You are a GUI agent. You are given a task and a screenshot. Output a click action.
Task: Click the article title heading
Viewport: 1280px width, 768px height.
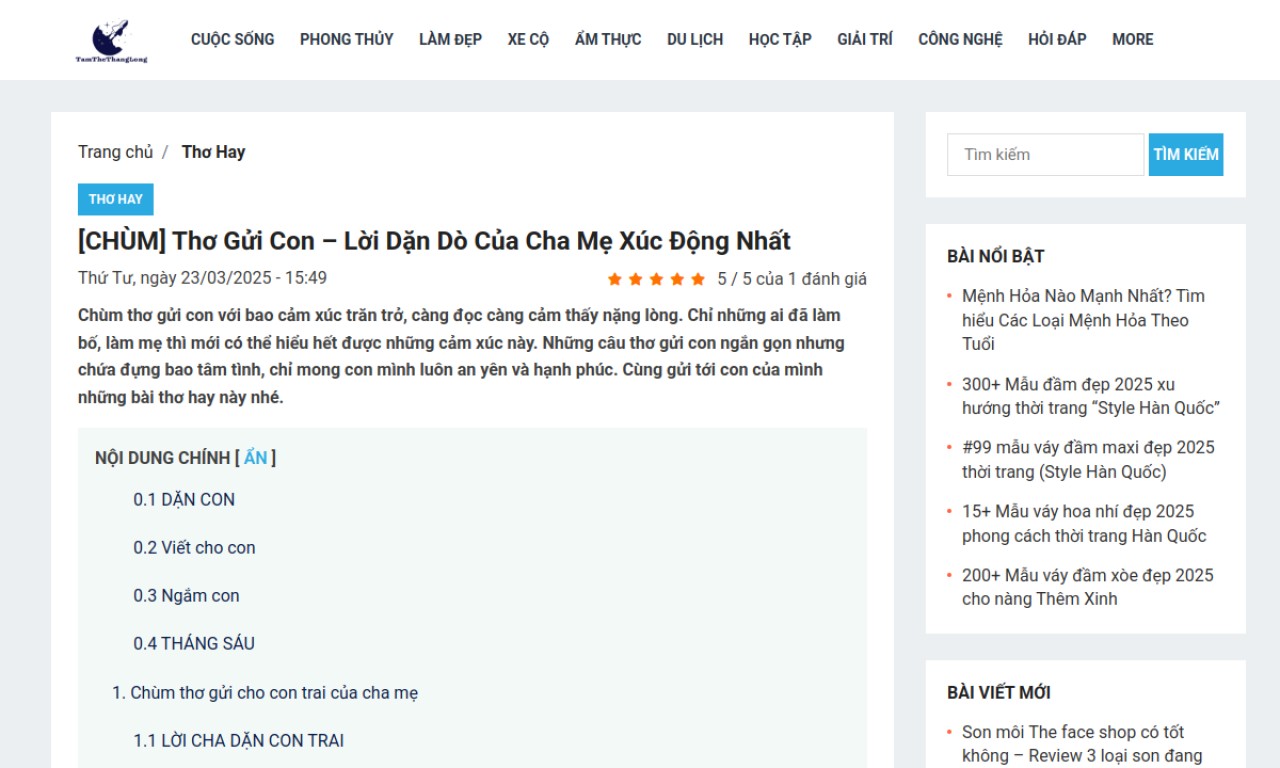pyautogui.click(x=434, y=241)
